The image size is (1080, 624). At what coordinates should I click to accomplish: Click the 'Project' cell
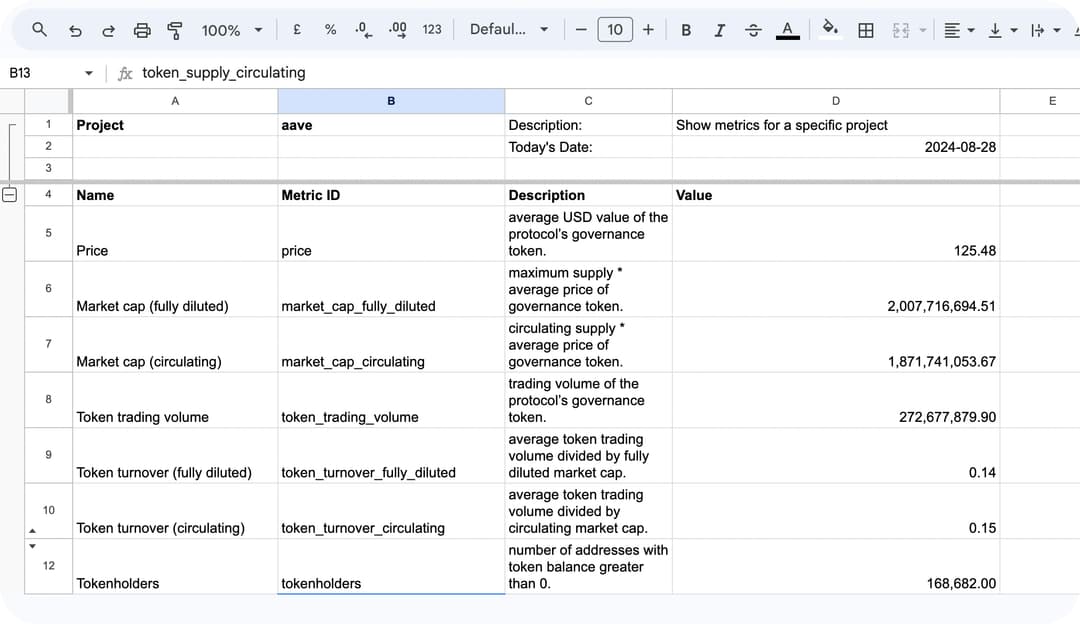175,125
